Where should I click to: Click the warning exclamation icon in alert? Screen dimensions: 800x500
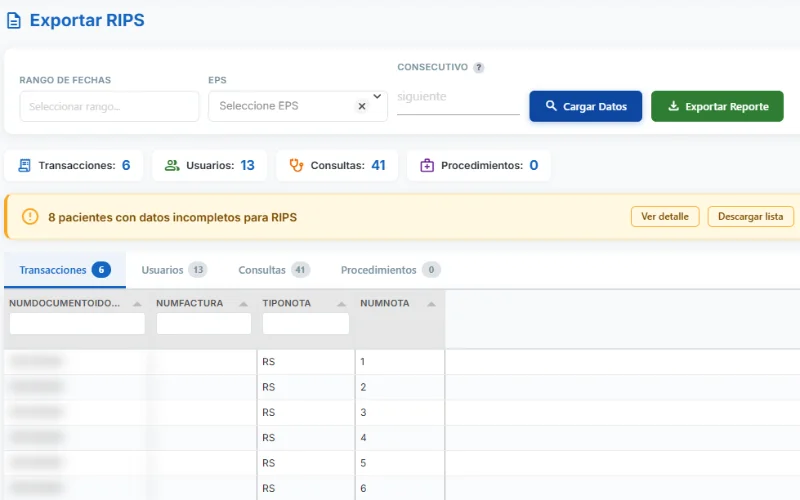click(30, 217)
